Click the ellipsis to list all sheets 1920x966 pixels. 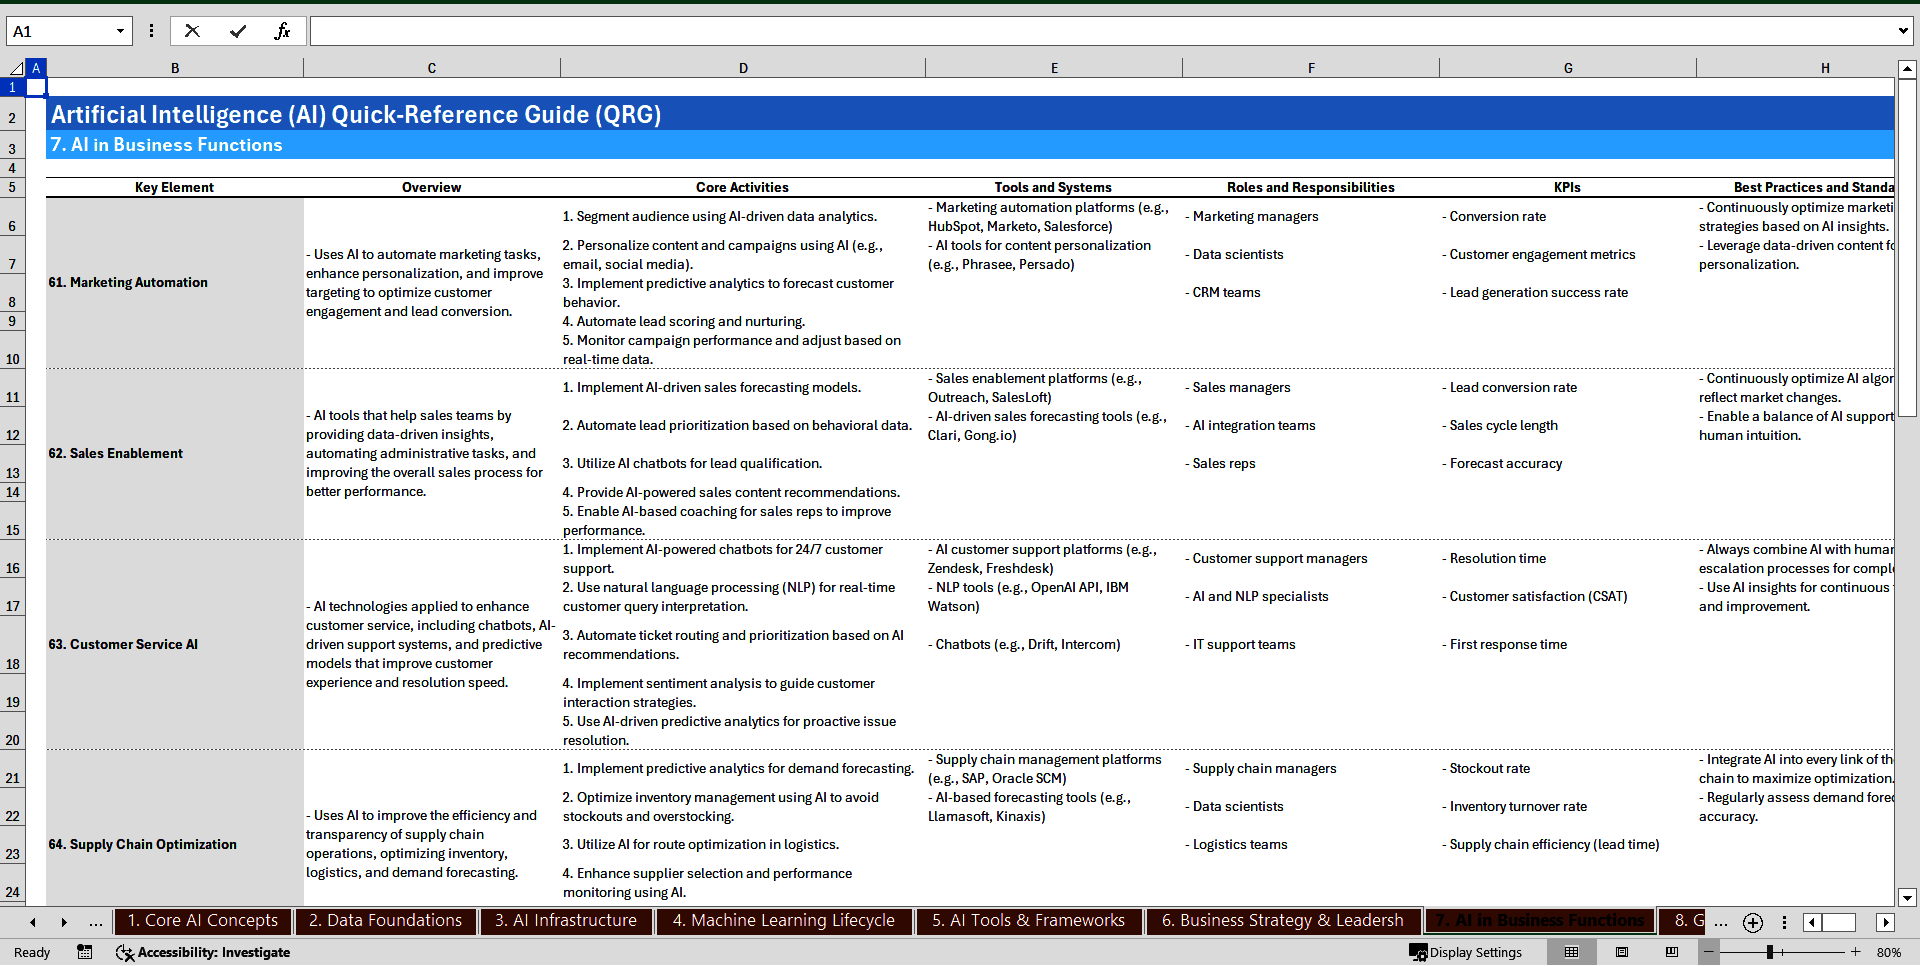click(x=95, y=922)
